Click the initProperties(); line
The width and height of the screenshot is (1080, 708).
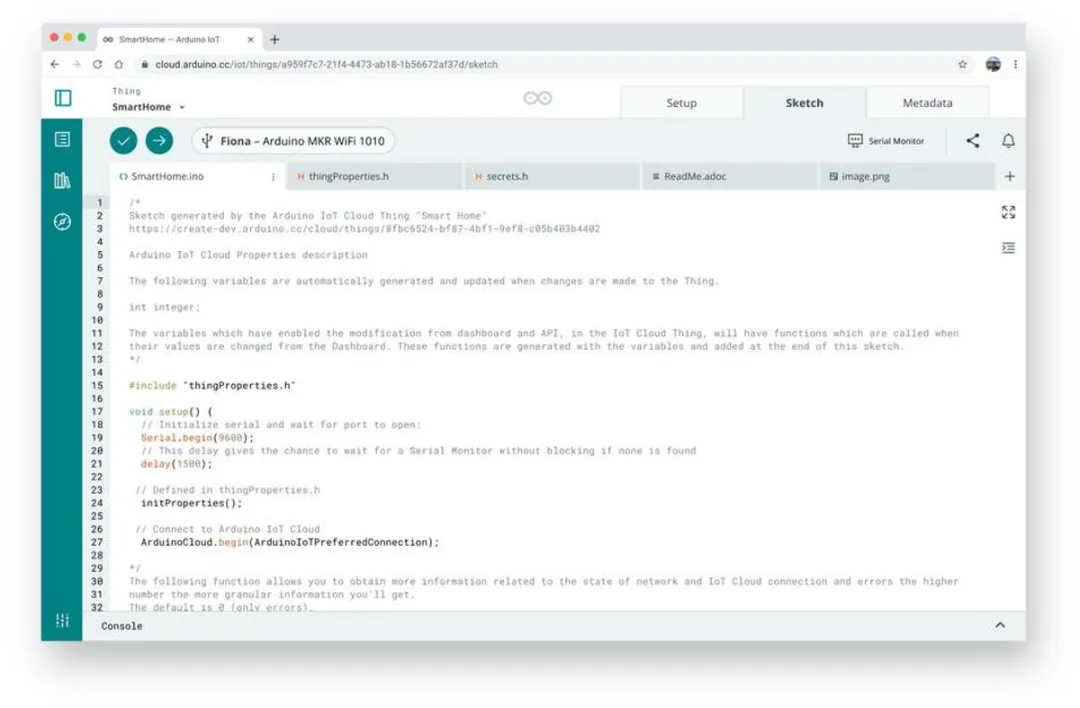click(191, 503)
